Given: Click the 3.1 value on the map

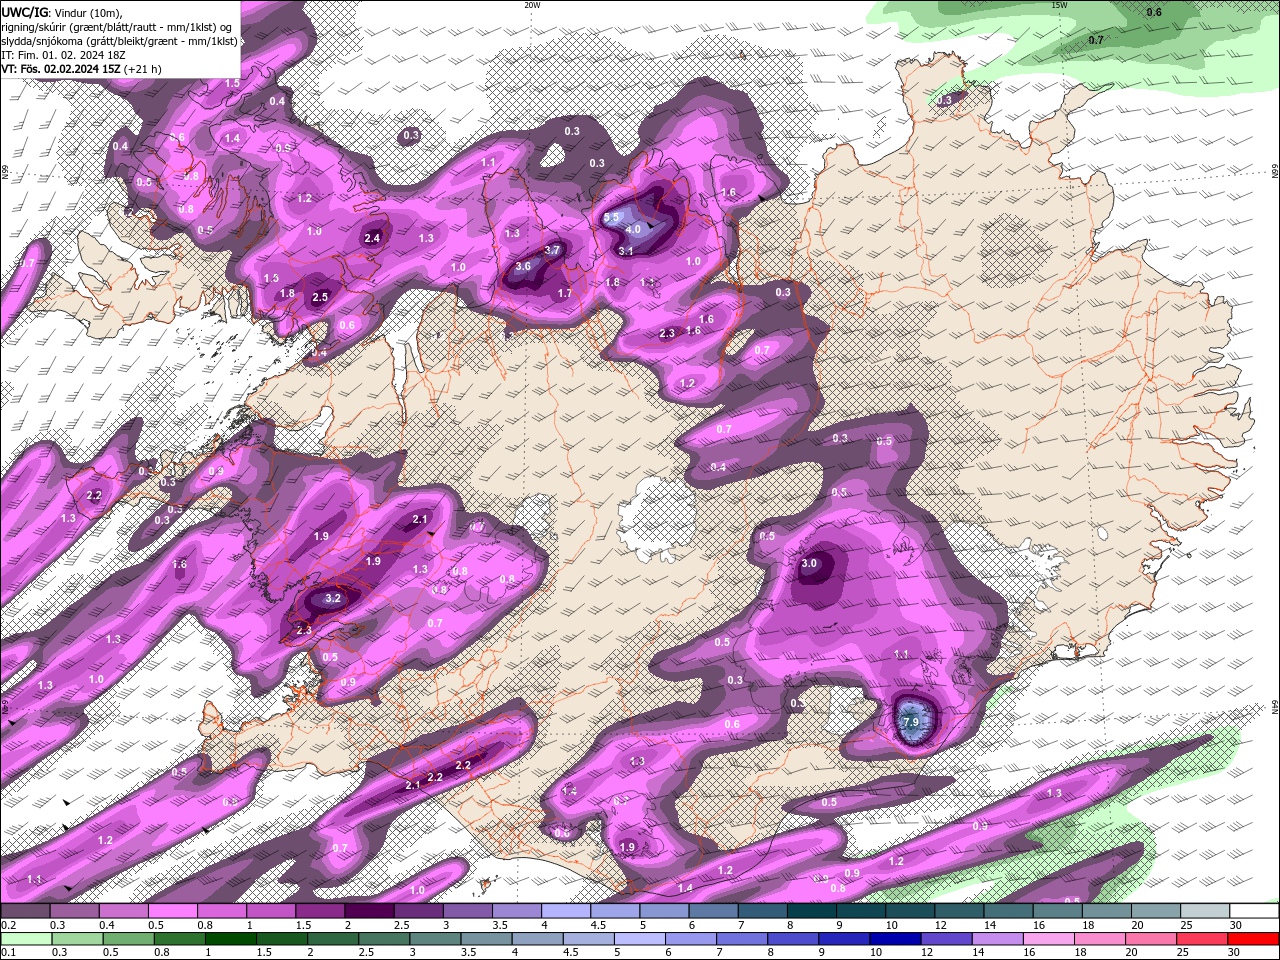Looking at the screenshot, I should pos(626,251).
